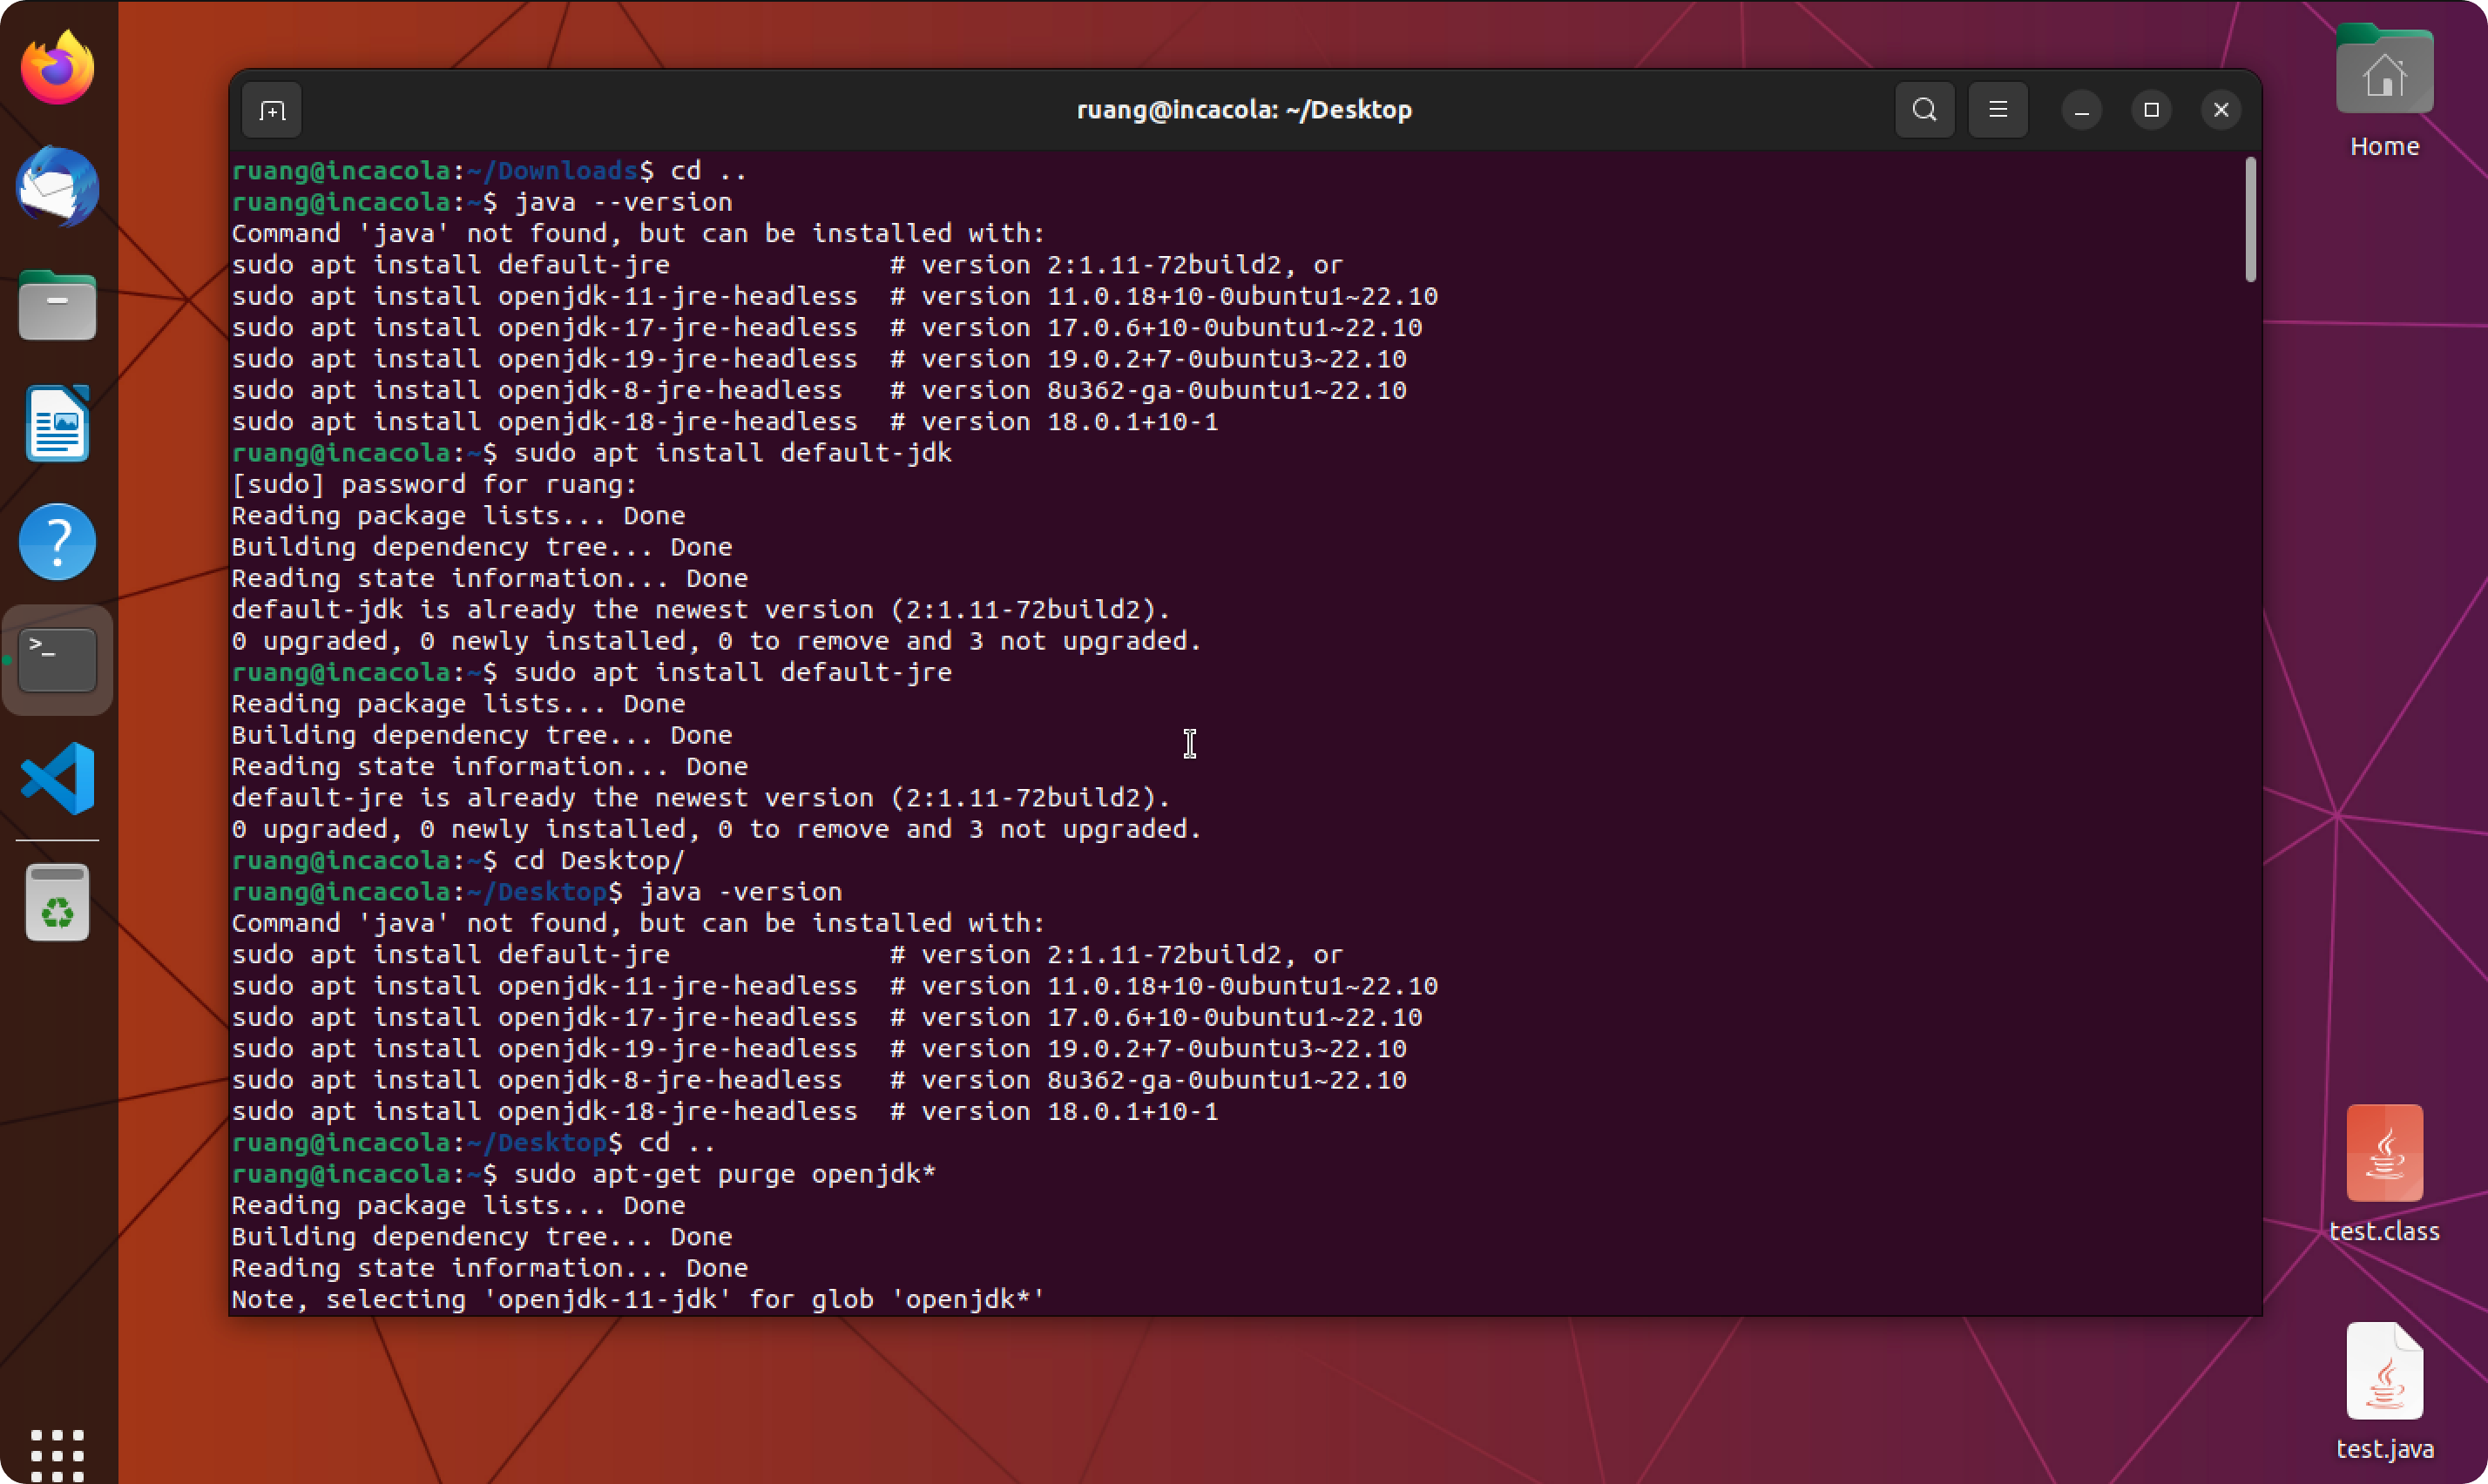Open a new terminal tab
This screenshot has height=1484, width=2488.
click(272, 110)
